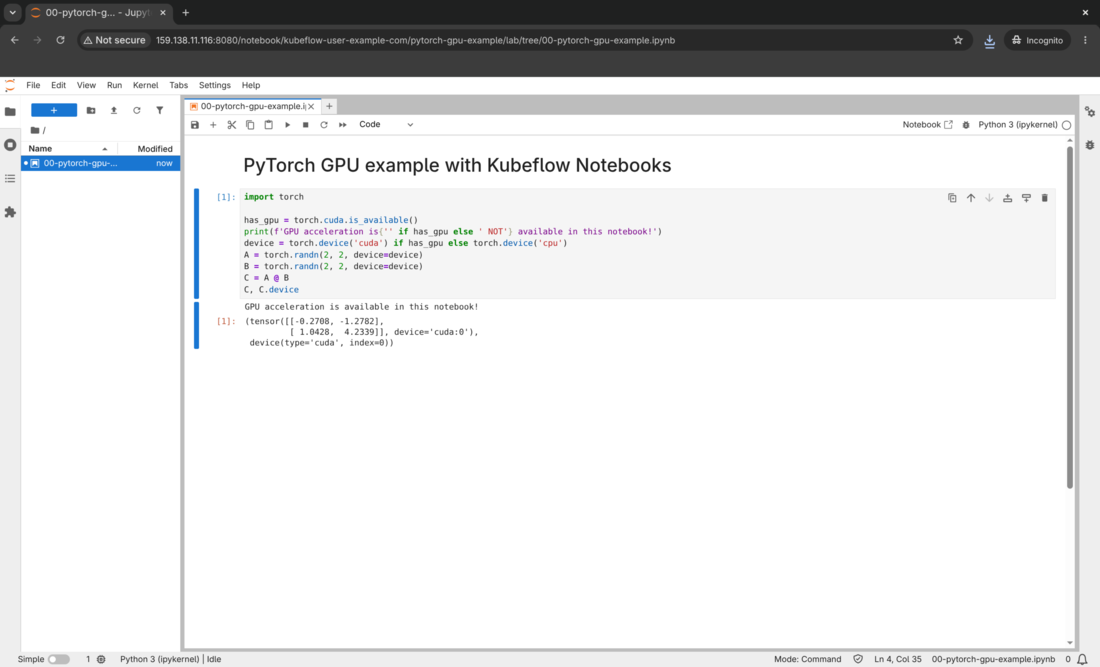Insert a cell above from cell toolbar
Viewport: 1100px width, 667px height.
tap(1007, 198)
